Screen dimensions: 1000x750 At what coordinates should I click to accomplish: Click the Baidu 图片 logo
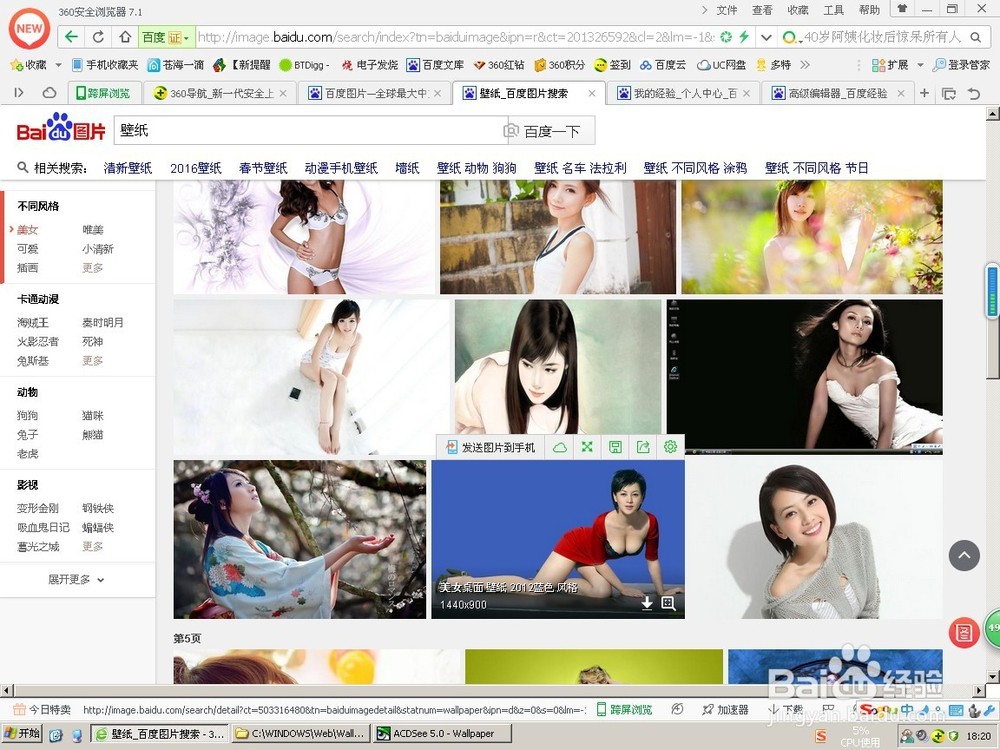pos(61,128)
